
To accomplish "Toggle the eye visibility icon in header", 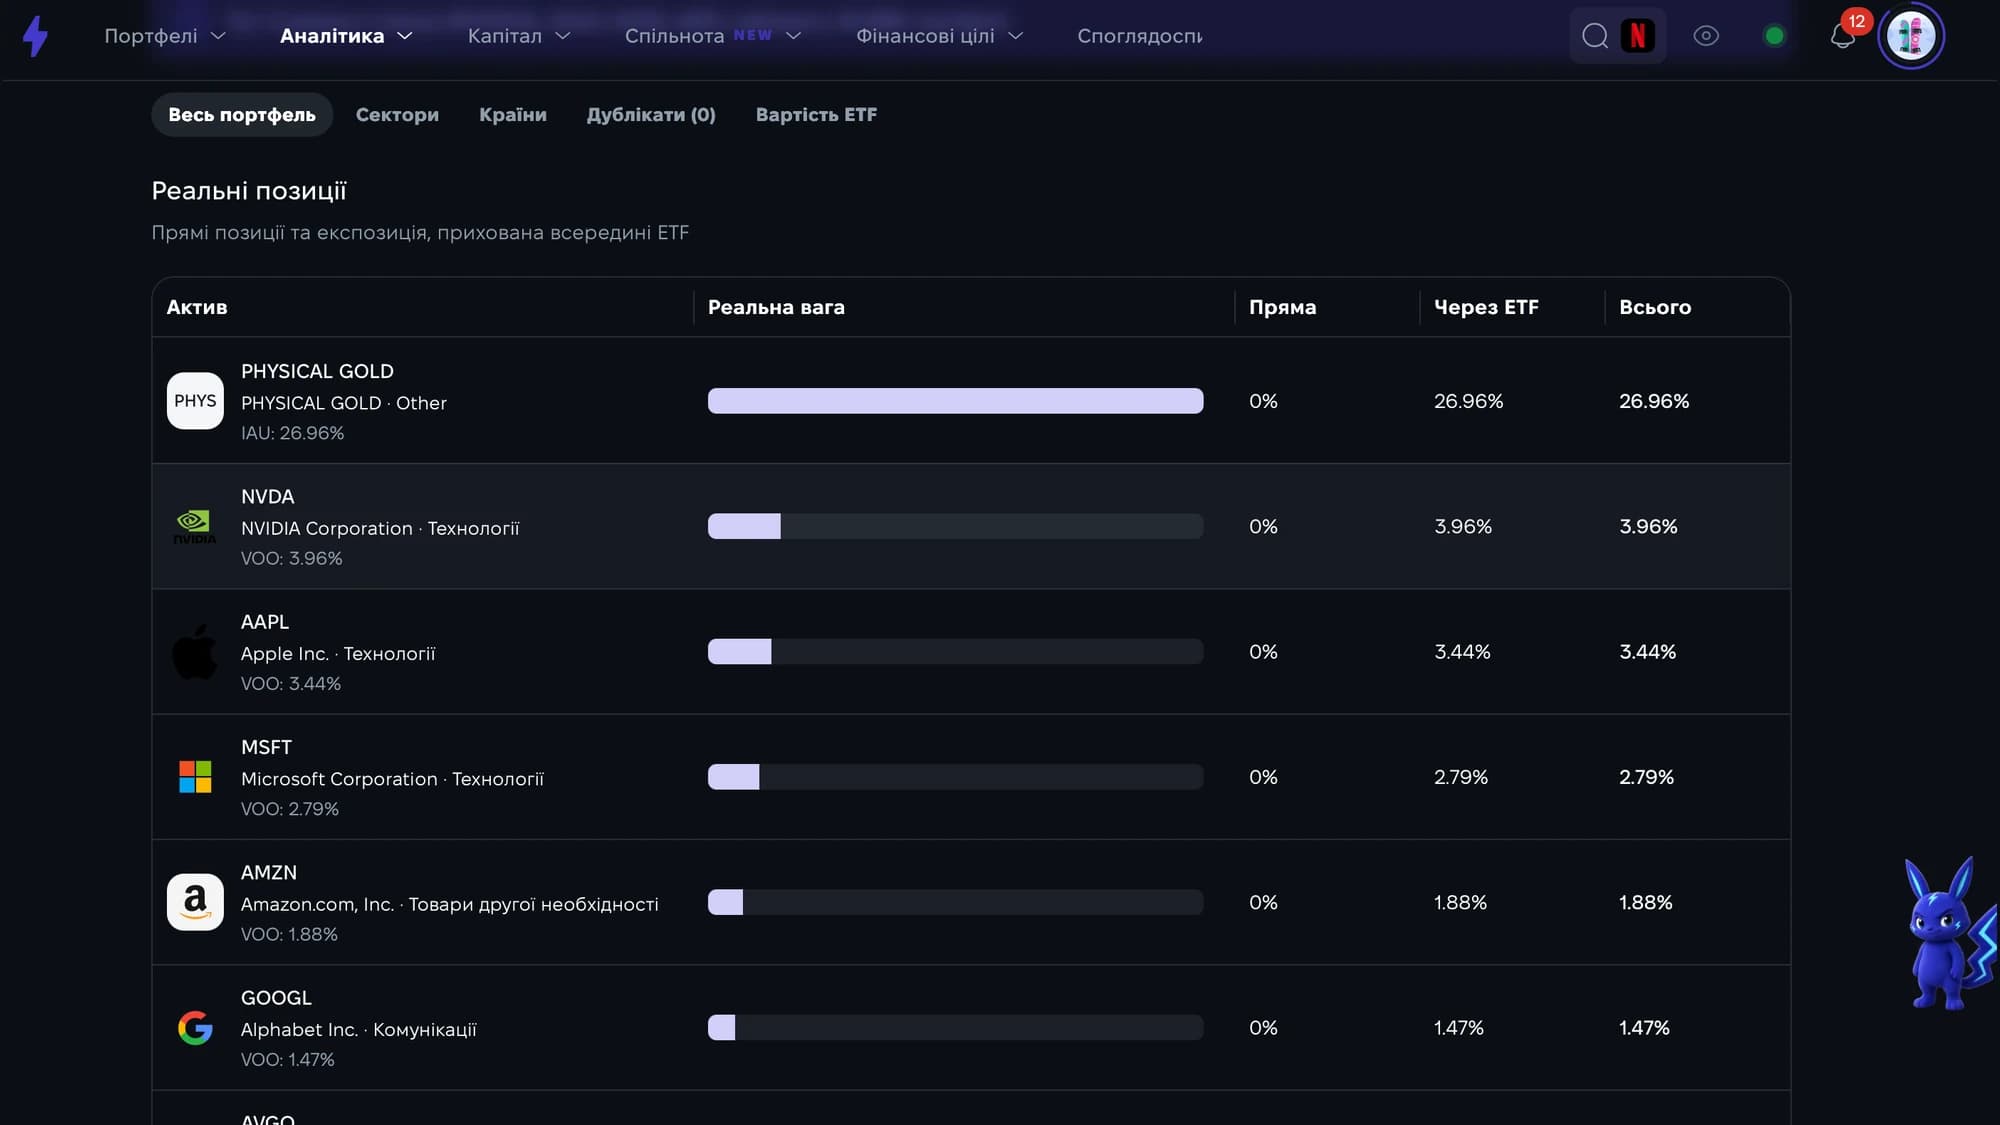I will [1706, 36].
